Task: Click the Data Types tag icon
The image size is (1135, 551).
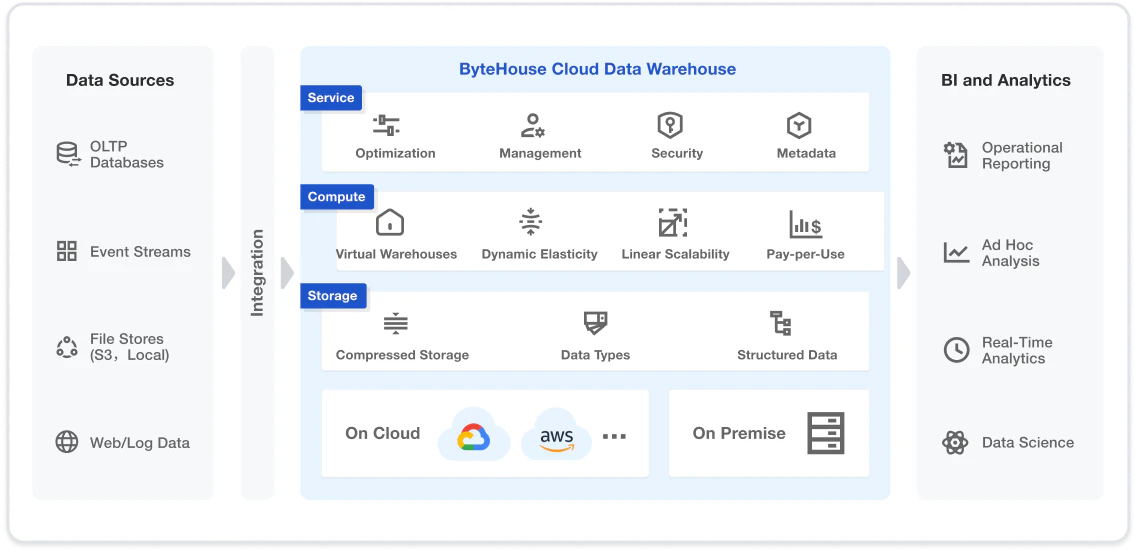Action: 596,323
